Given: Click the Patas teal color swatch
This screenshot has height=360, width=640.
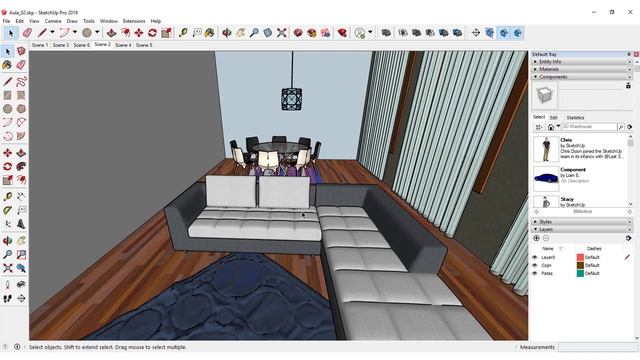Looking at the screenshot, I should pos(580,273).
